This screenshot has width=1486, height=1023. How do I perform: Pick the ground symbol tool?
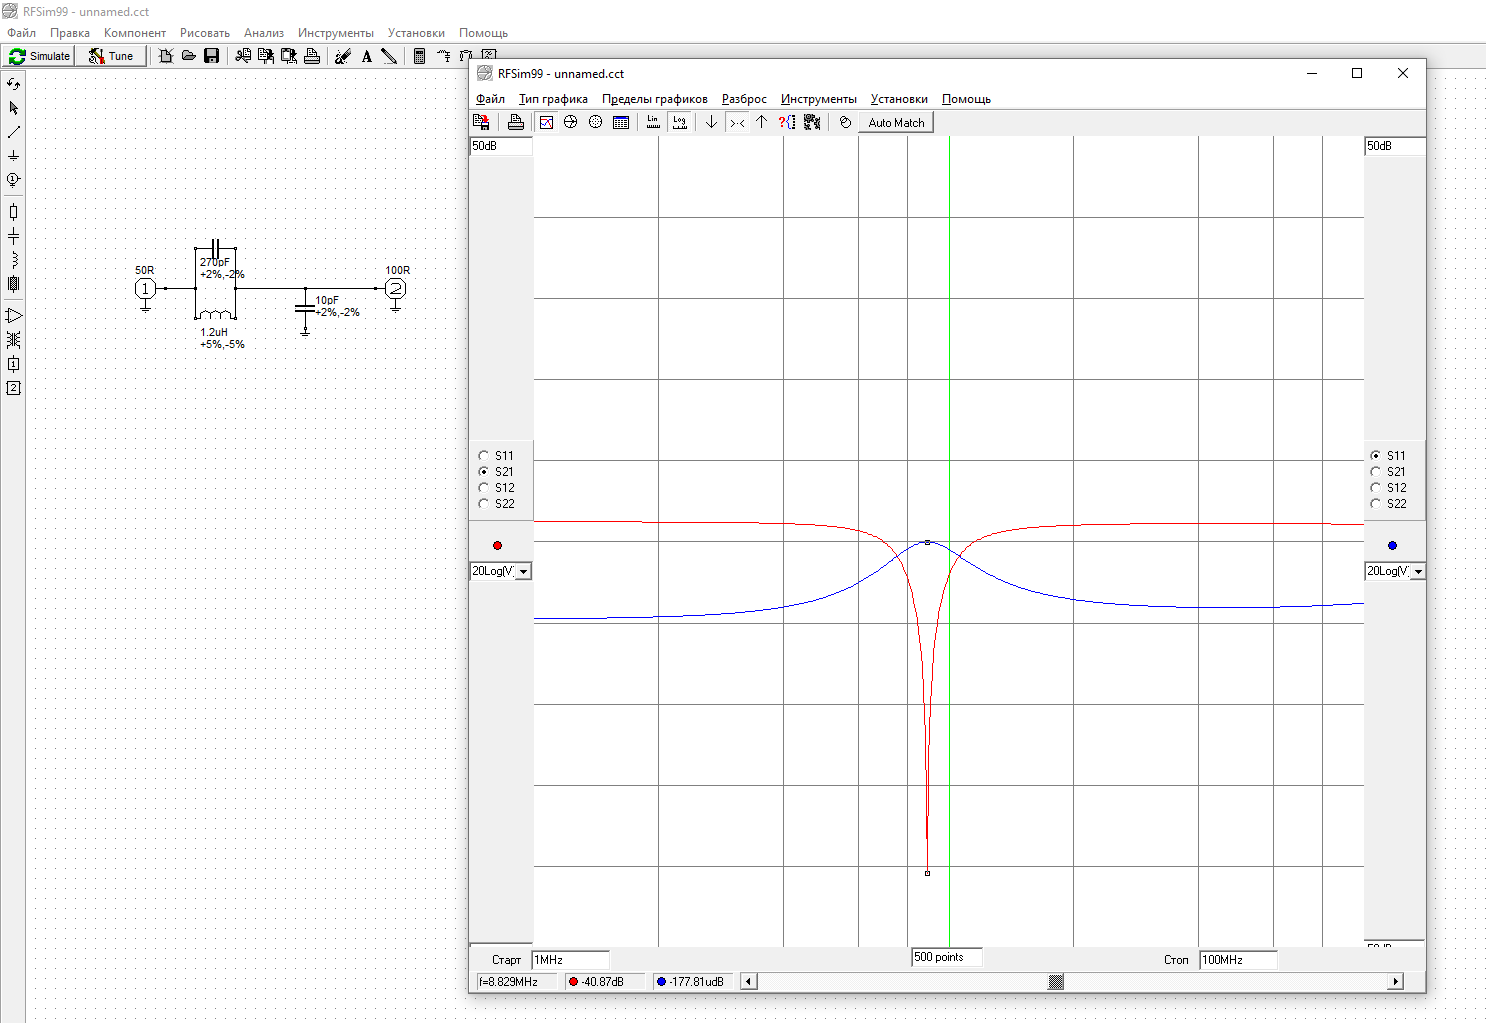tap(13, 156)
